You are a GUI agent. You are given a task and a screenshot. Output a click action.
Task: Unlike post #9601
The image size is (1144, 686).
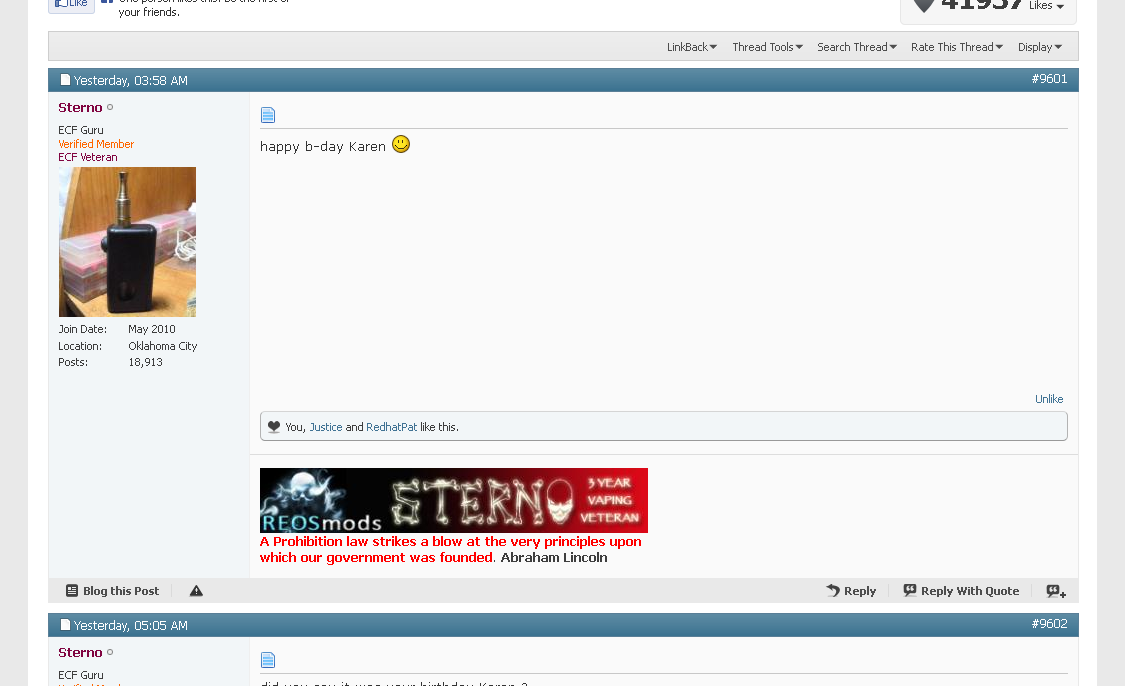[1049, 399]
